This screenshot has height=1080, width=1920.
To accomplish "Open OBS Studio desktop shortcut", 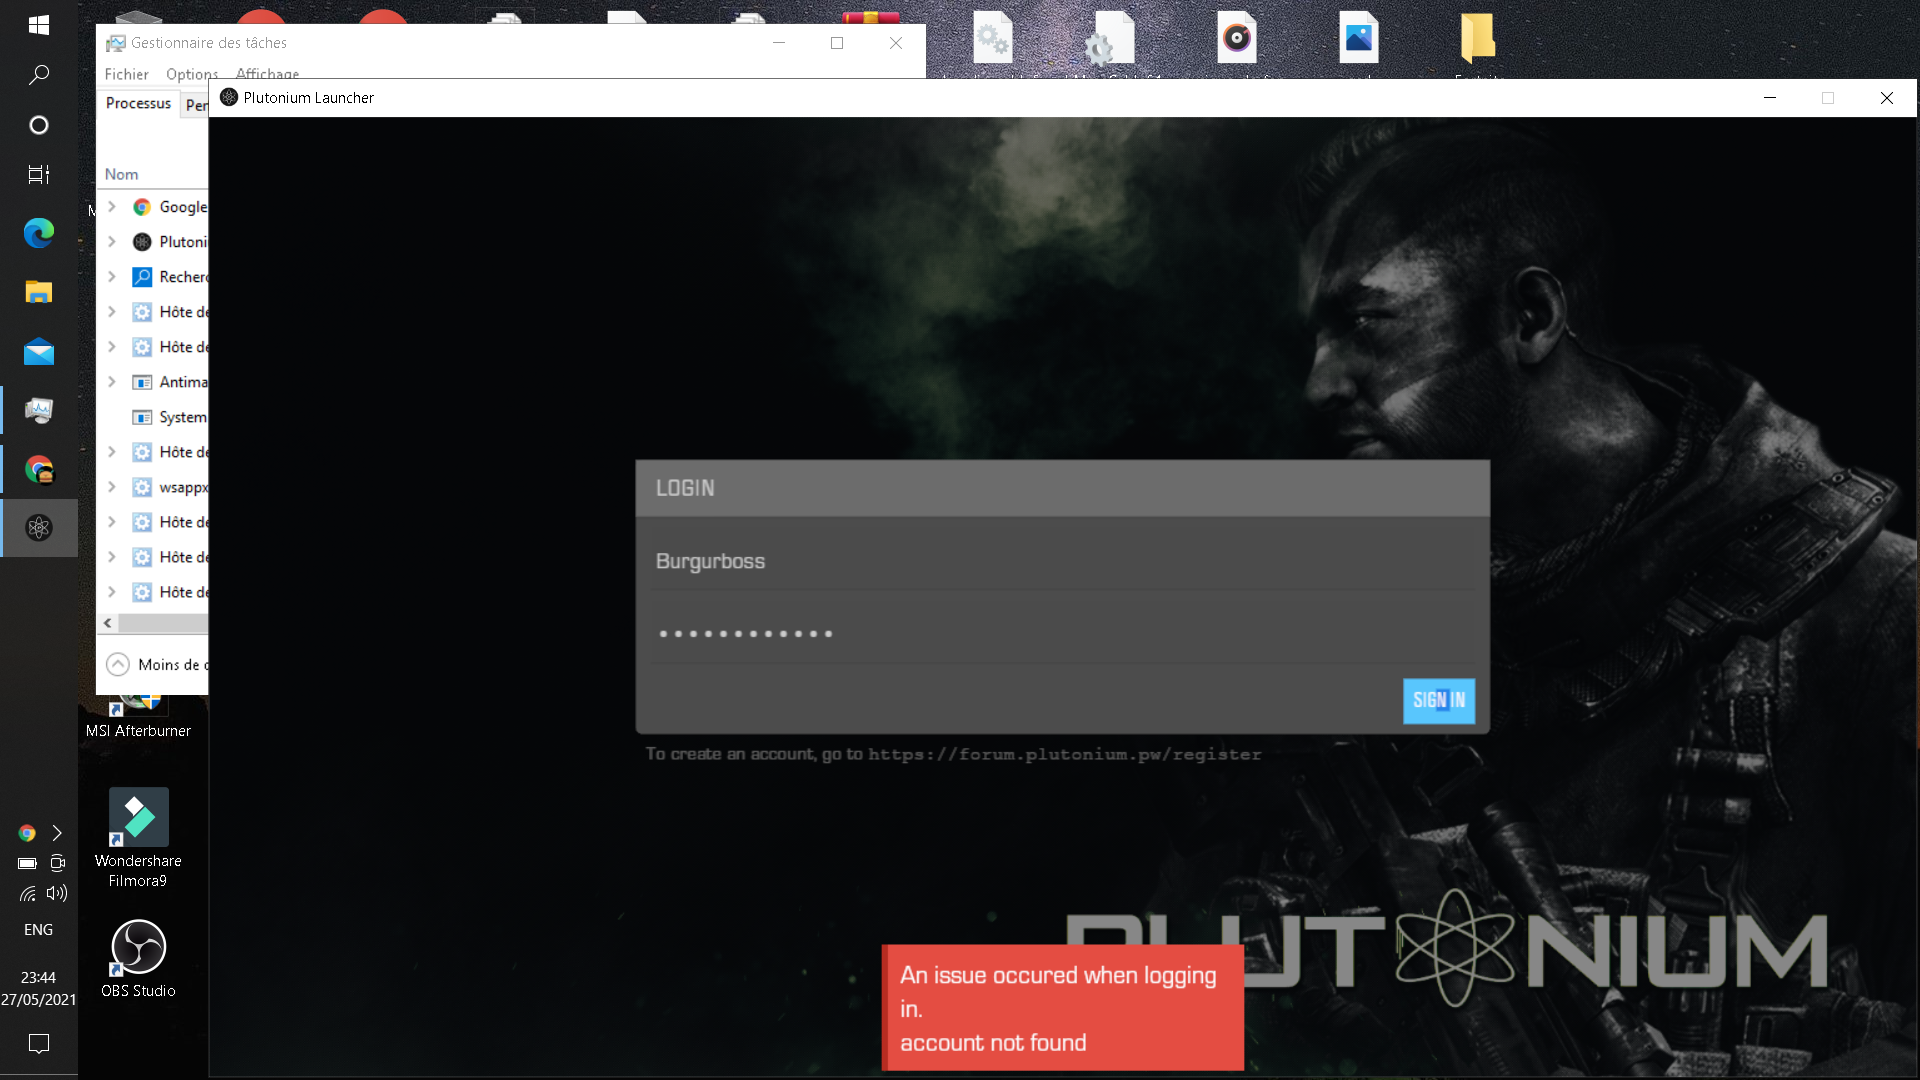I will point(138,959).
